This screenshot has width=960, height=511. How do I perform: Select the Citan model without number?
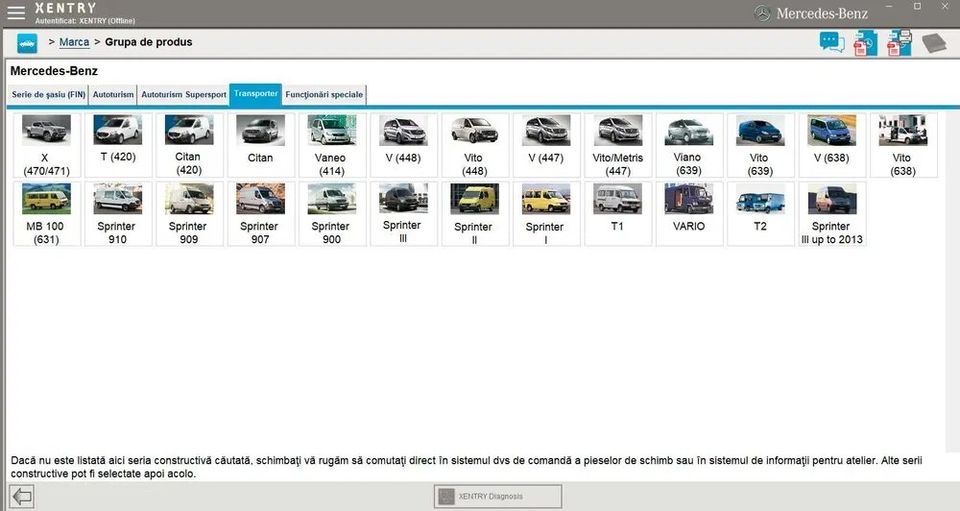tap(261, 145)
